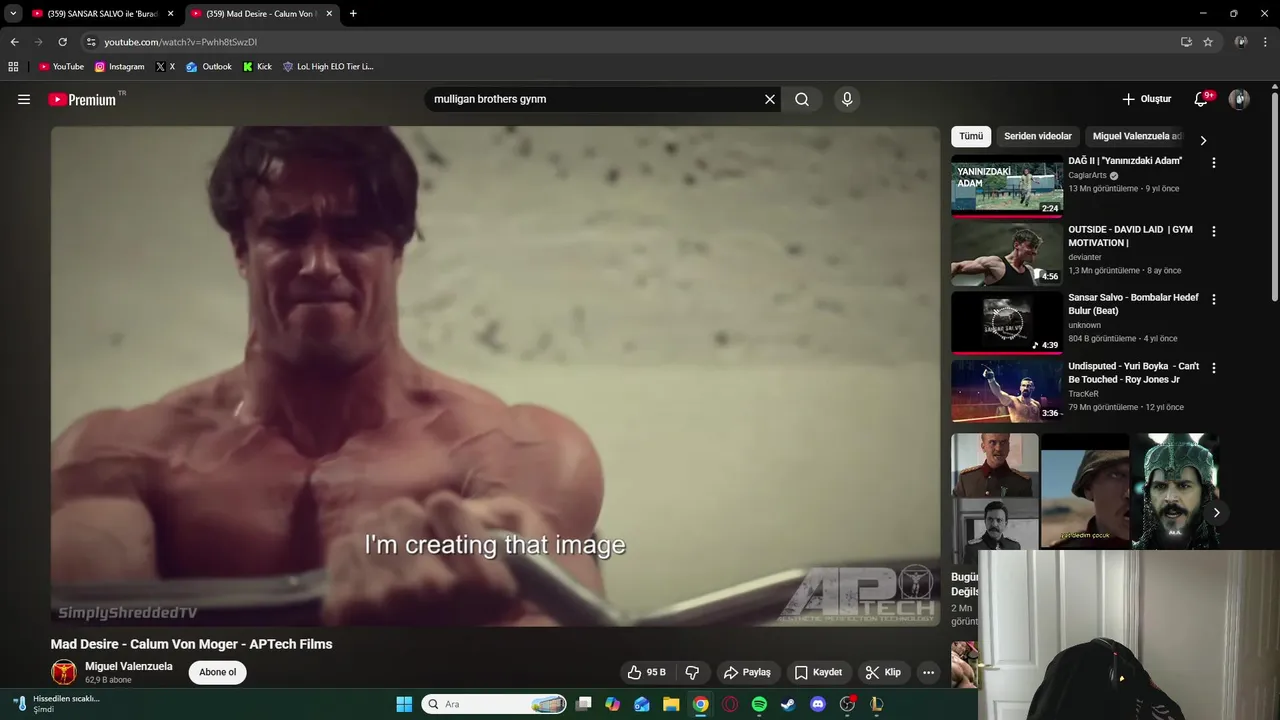Open Miguel Valenzuela channel name
The image size is (1280, 720).
click(x=129, y=666)
